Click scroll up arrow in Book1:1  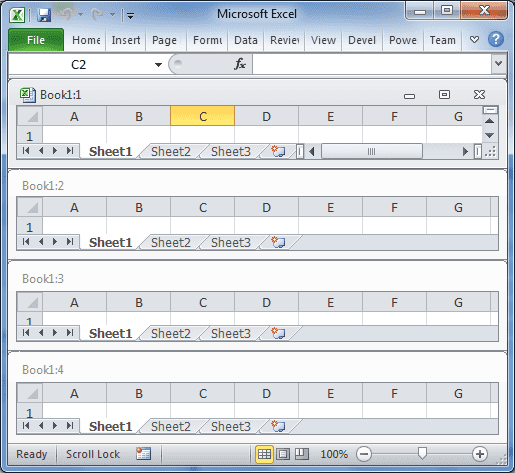(x=489, y=121)
